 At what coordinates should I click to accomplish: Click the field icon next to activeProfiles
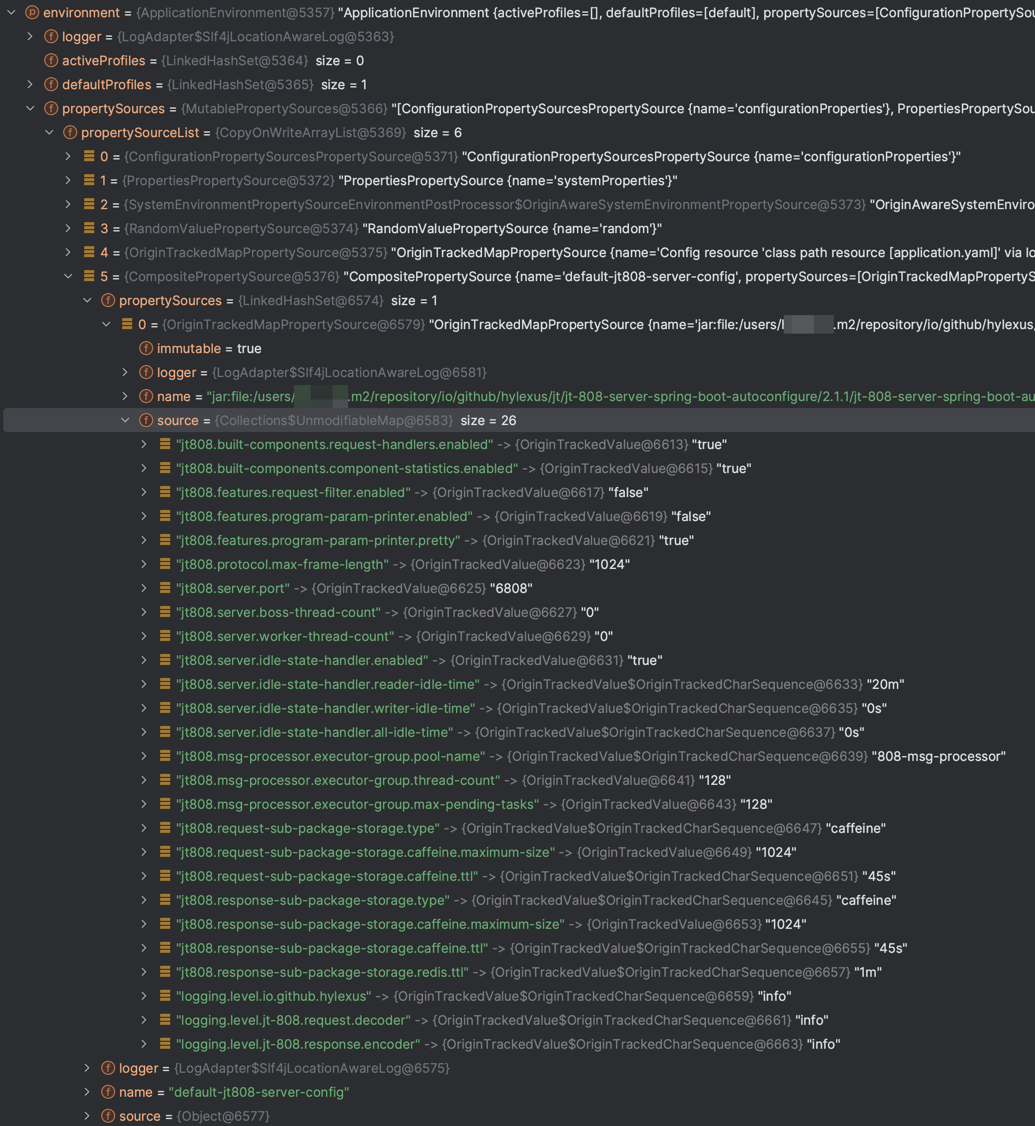click(x=51, y=60)
